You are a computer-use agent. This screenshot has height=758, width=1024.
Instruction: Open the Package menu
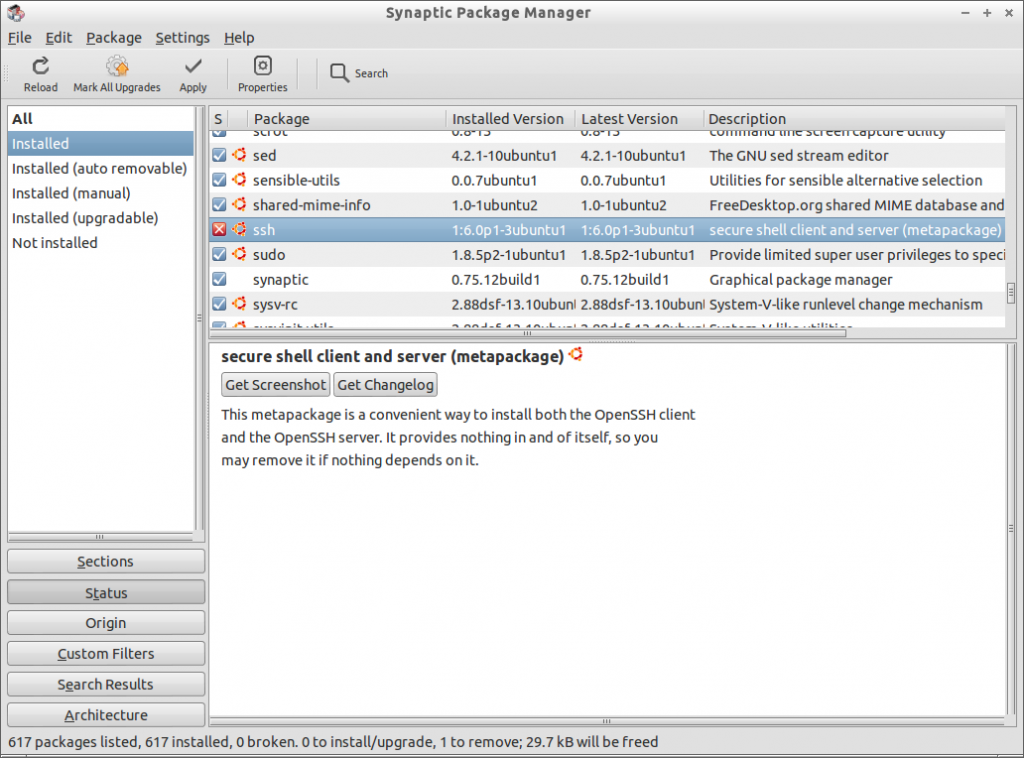[113, 38]
